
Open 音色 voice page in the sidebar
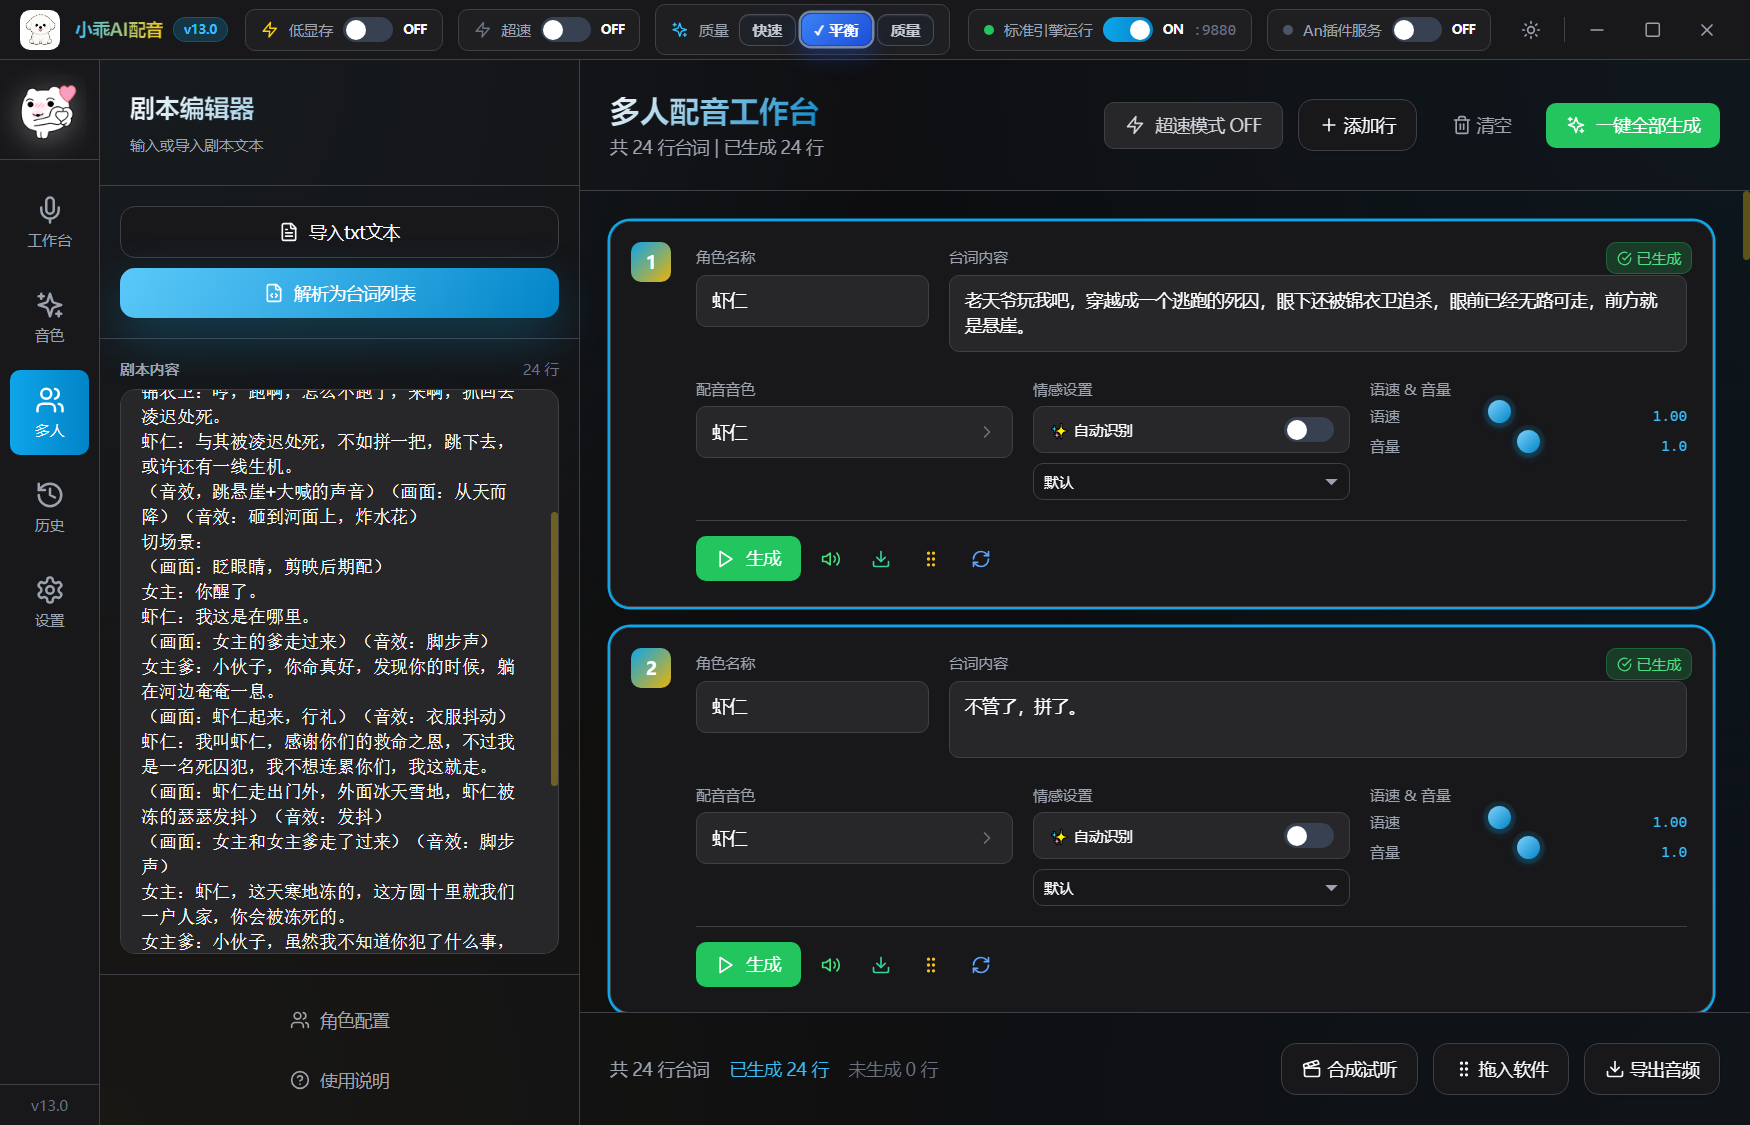[49, 317]
